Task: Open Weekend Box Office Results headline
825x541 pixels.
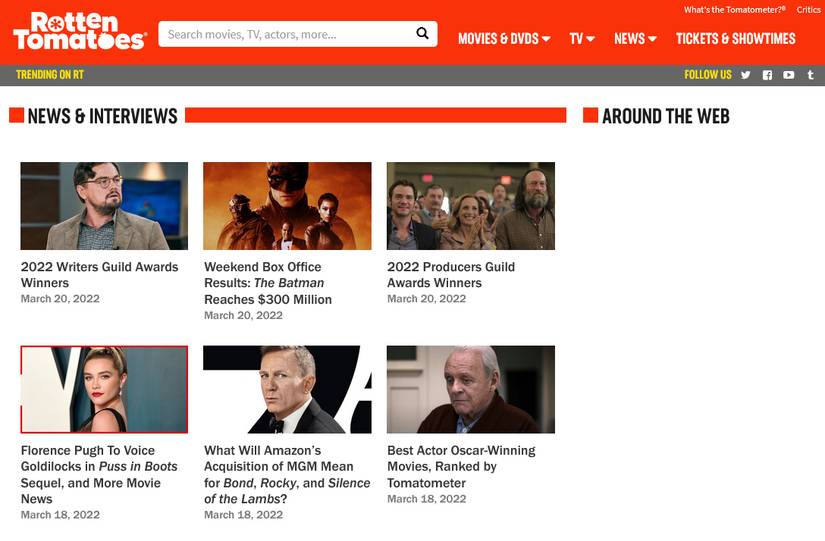Action: (x=268, y=283)
